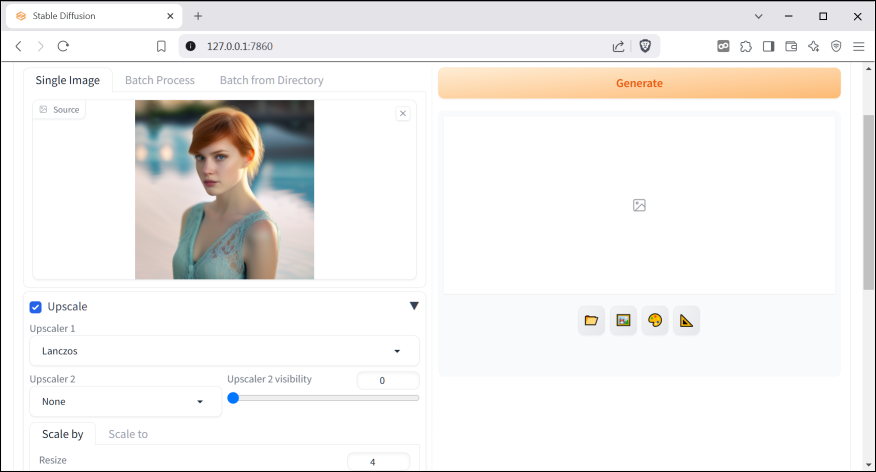Select the Scale to tab

128,434
